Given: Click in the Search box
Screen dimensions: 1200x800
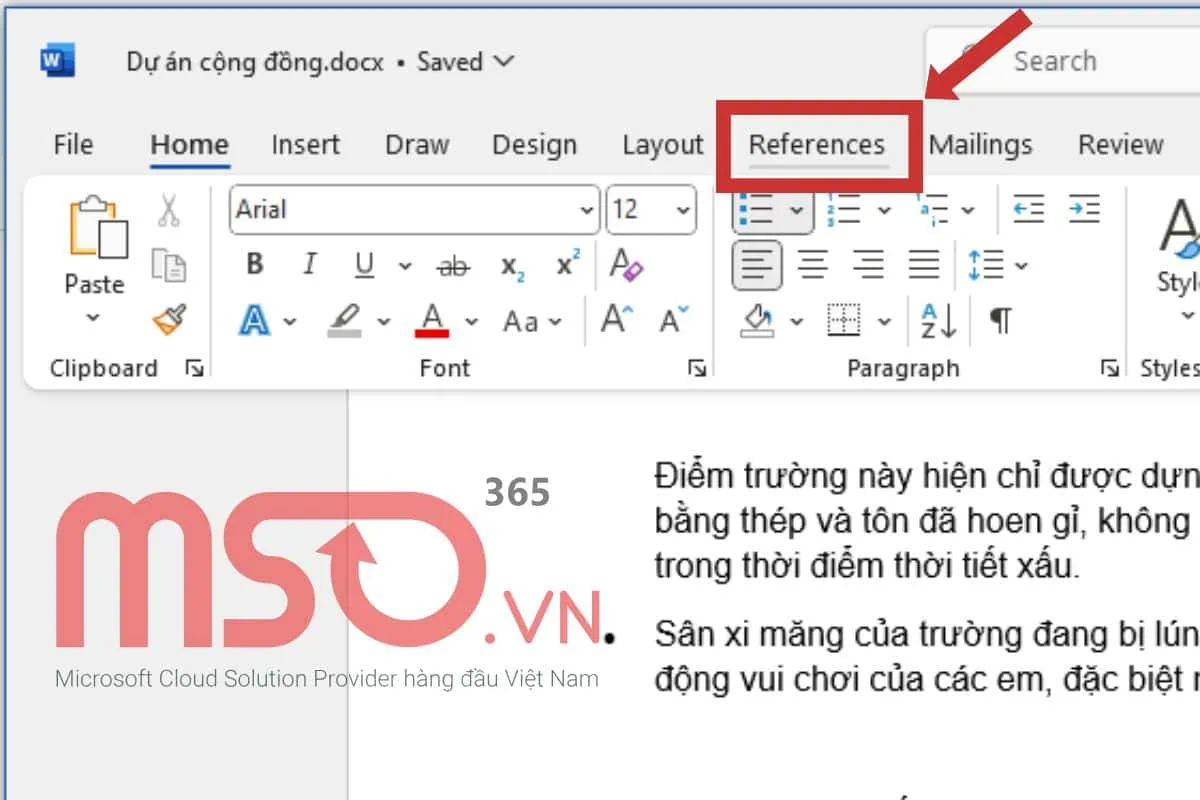Looking at the screenshot, I should 1055,61.
